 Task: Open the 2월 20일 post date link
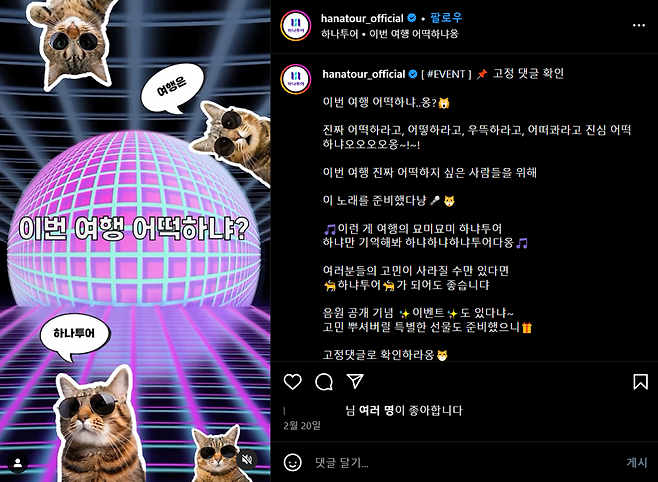coord(302,426)
